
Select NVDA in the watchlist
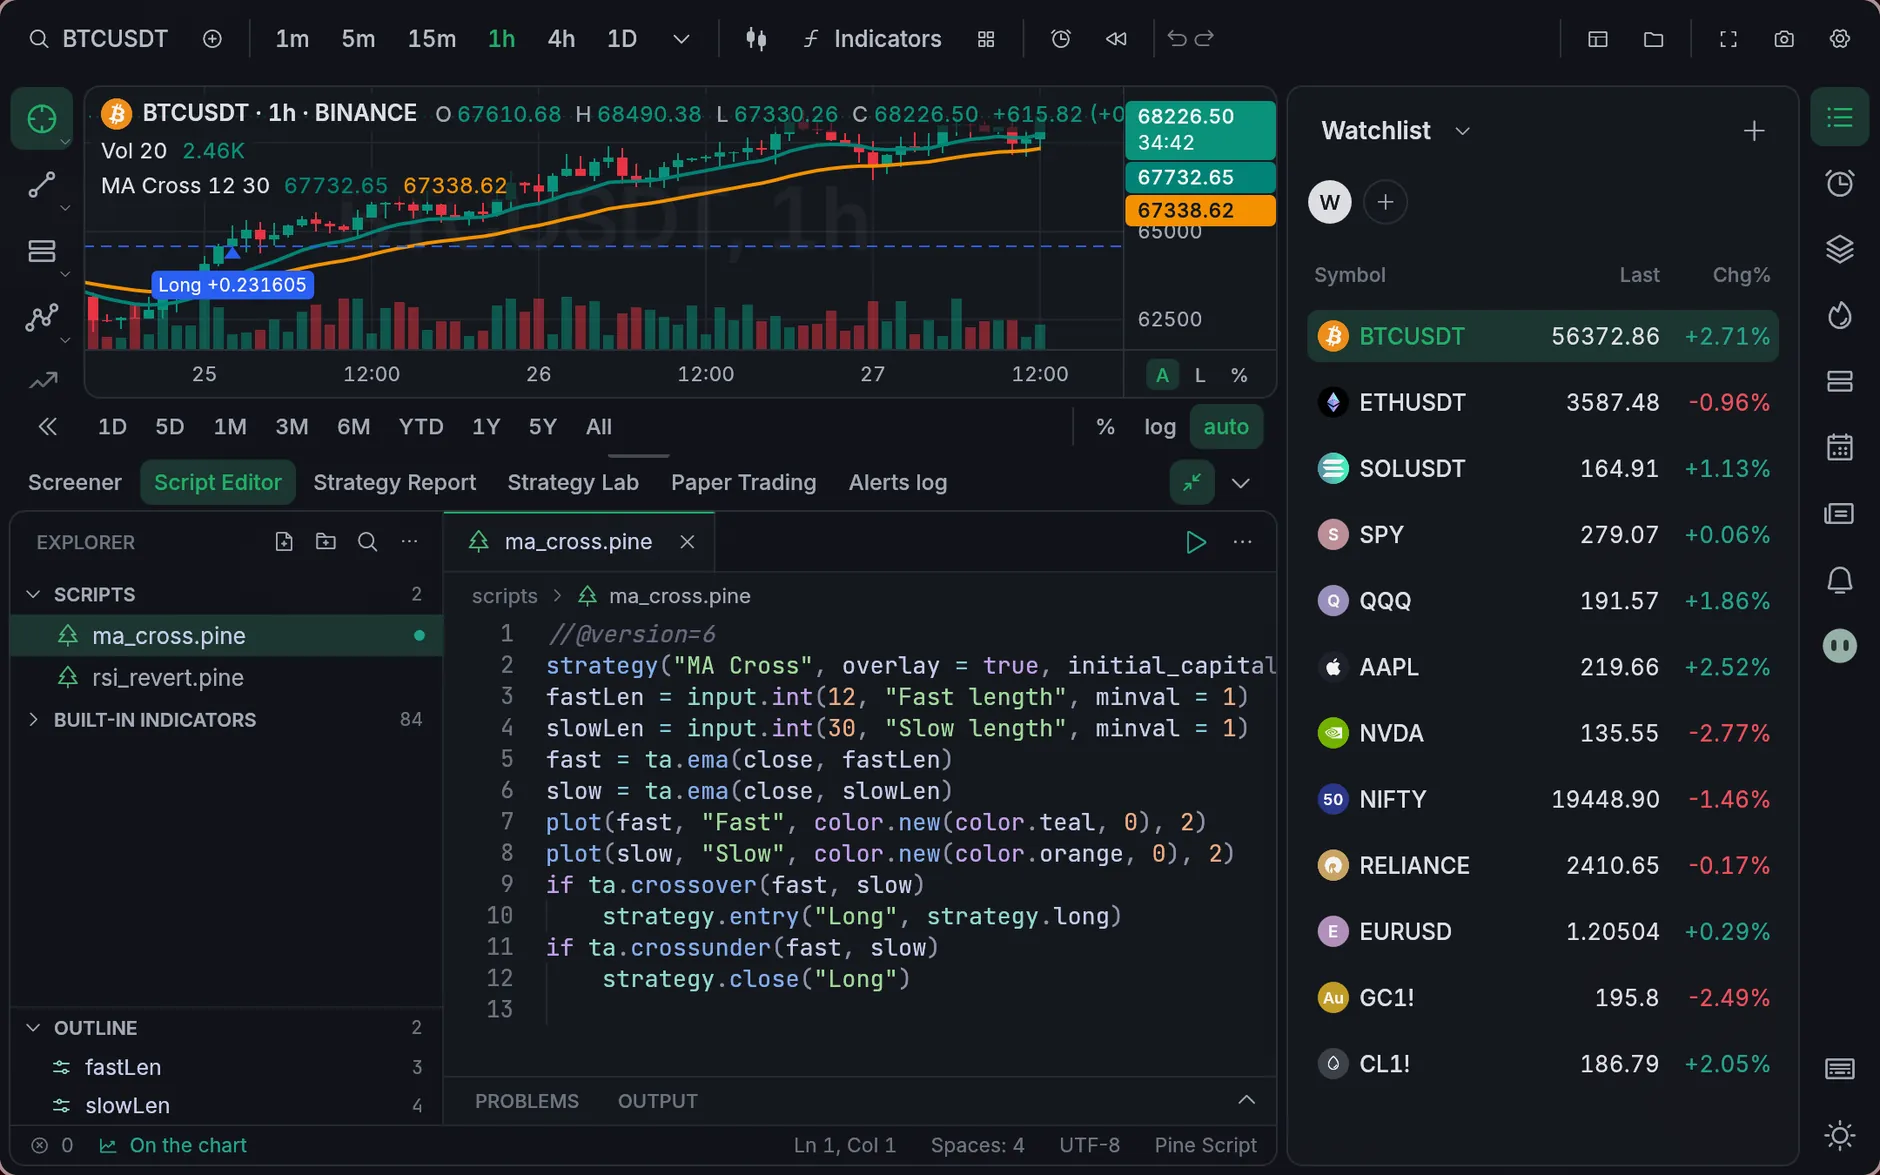(x=1542, y=733)
